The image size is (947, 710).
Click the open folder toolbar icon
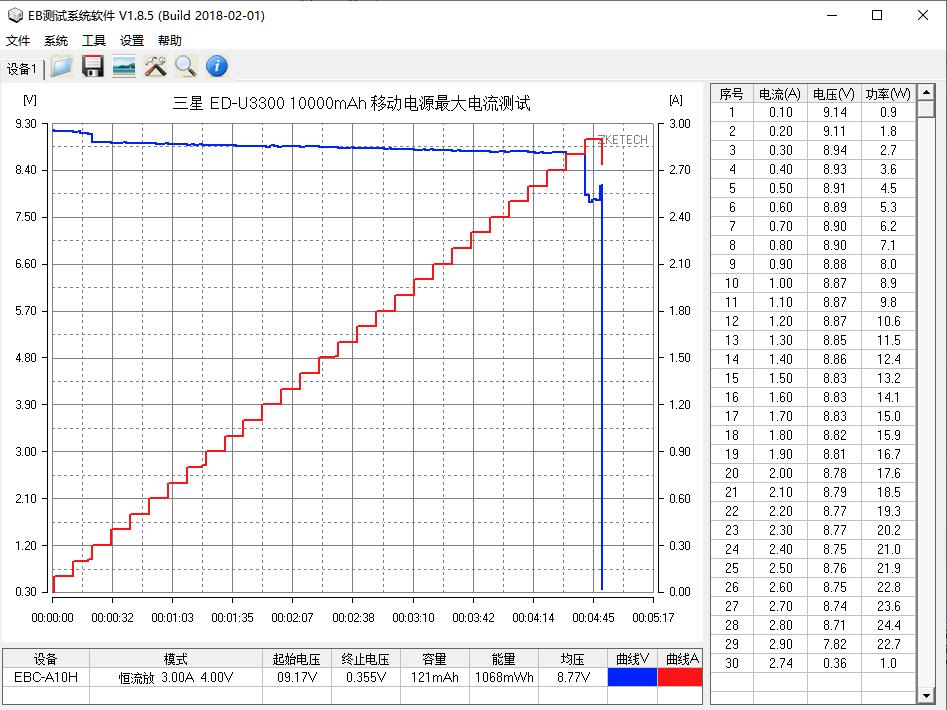coord(62,66)
